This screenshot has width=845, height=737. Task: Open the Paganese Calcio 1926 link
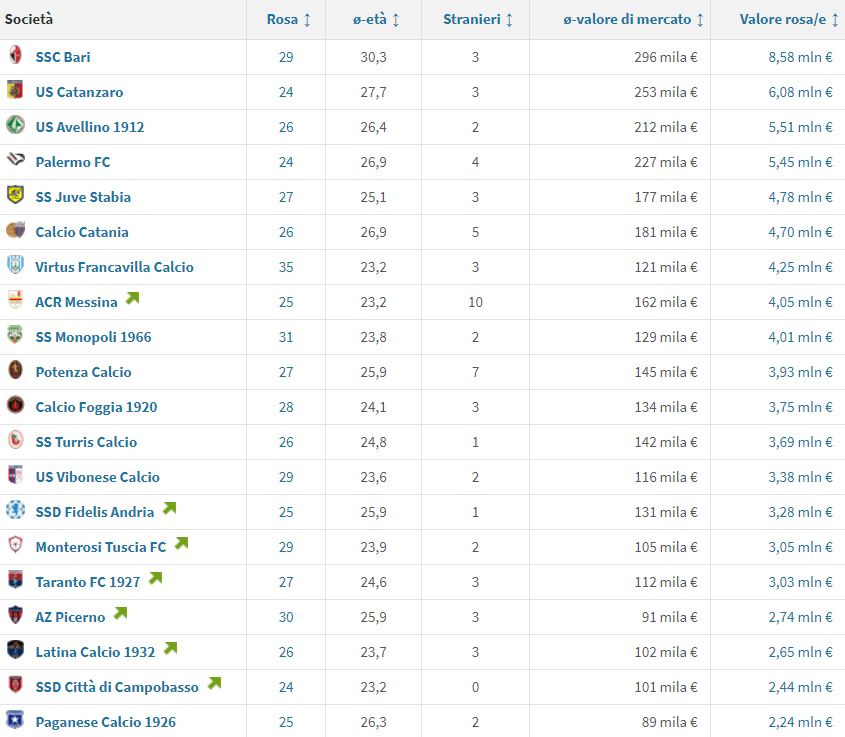pos(106,722)
